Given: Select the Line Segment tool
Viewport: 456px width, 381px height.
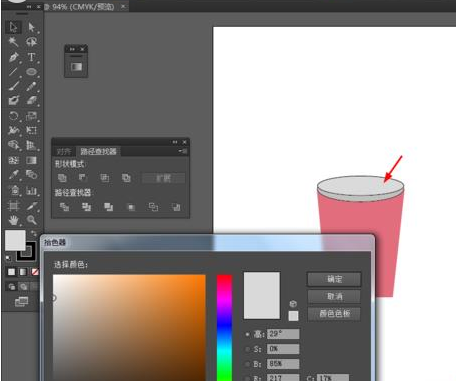Looking at the screenshot, I should (13, 72).
